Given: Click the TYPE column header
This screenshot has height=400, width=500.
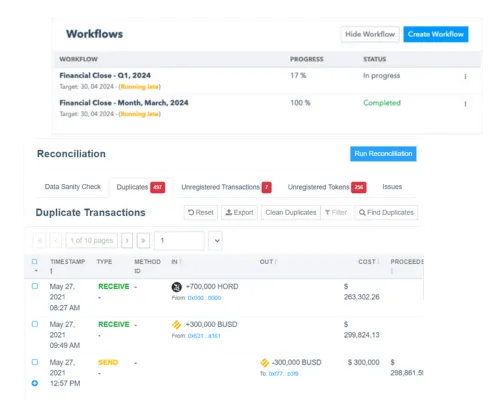Looking at the screenshot, I should 104,262.
